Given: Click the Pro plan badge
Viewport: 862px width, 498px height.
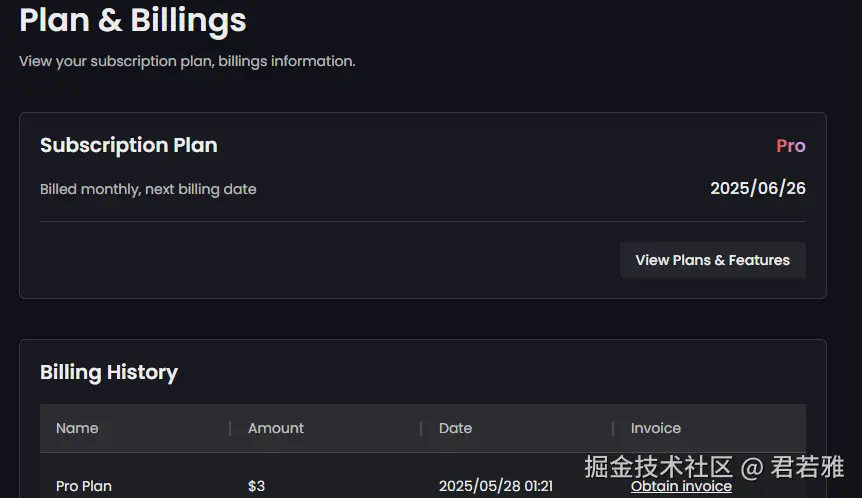Looking at the screenshot, I should click(790, 146).
